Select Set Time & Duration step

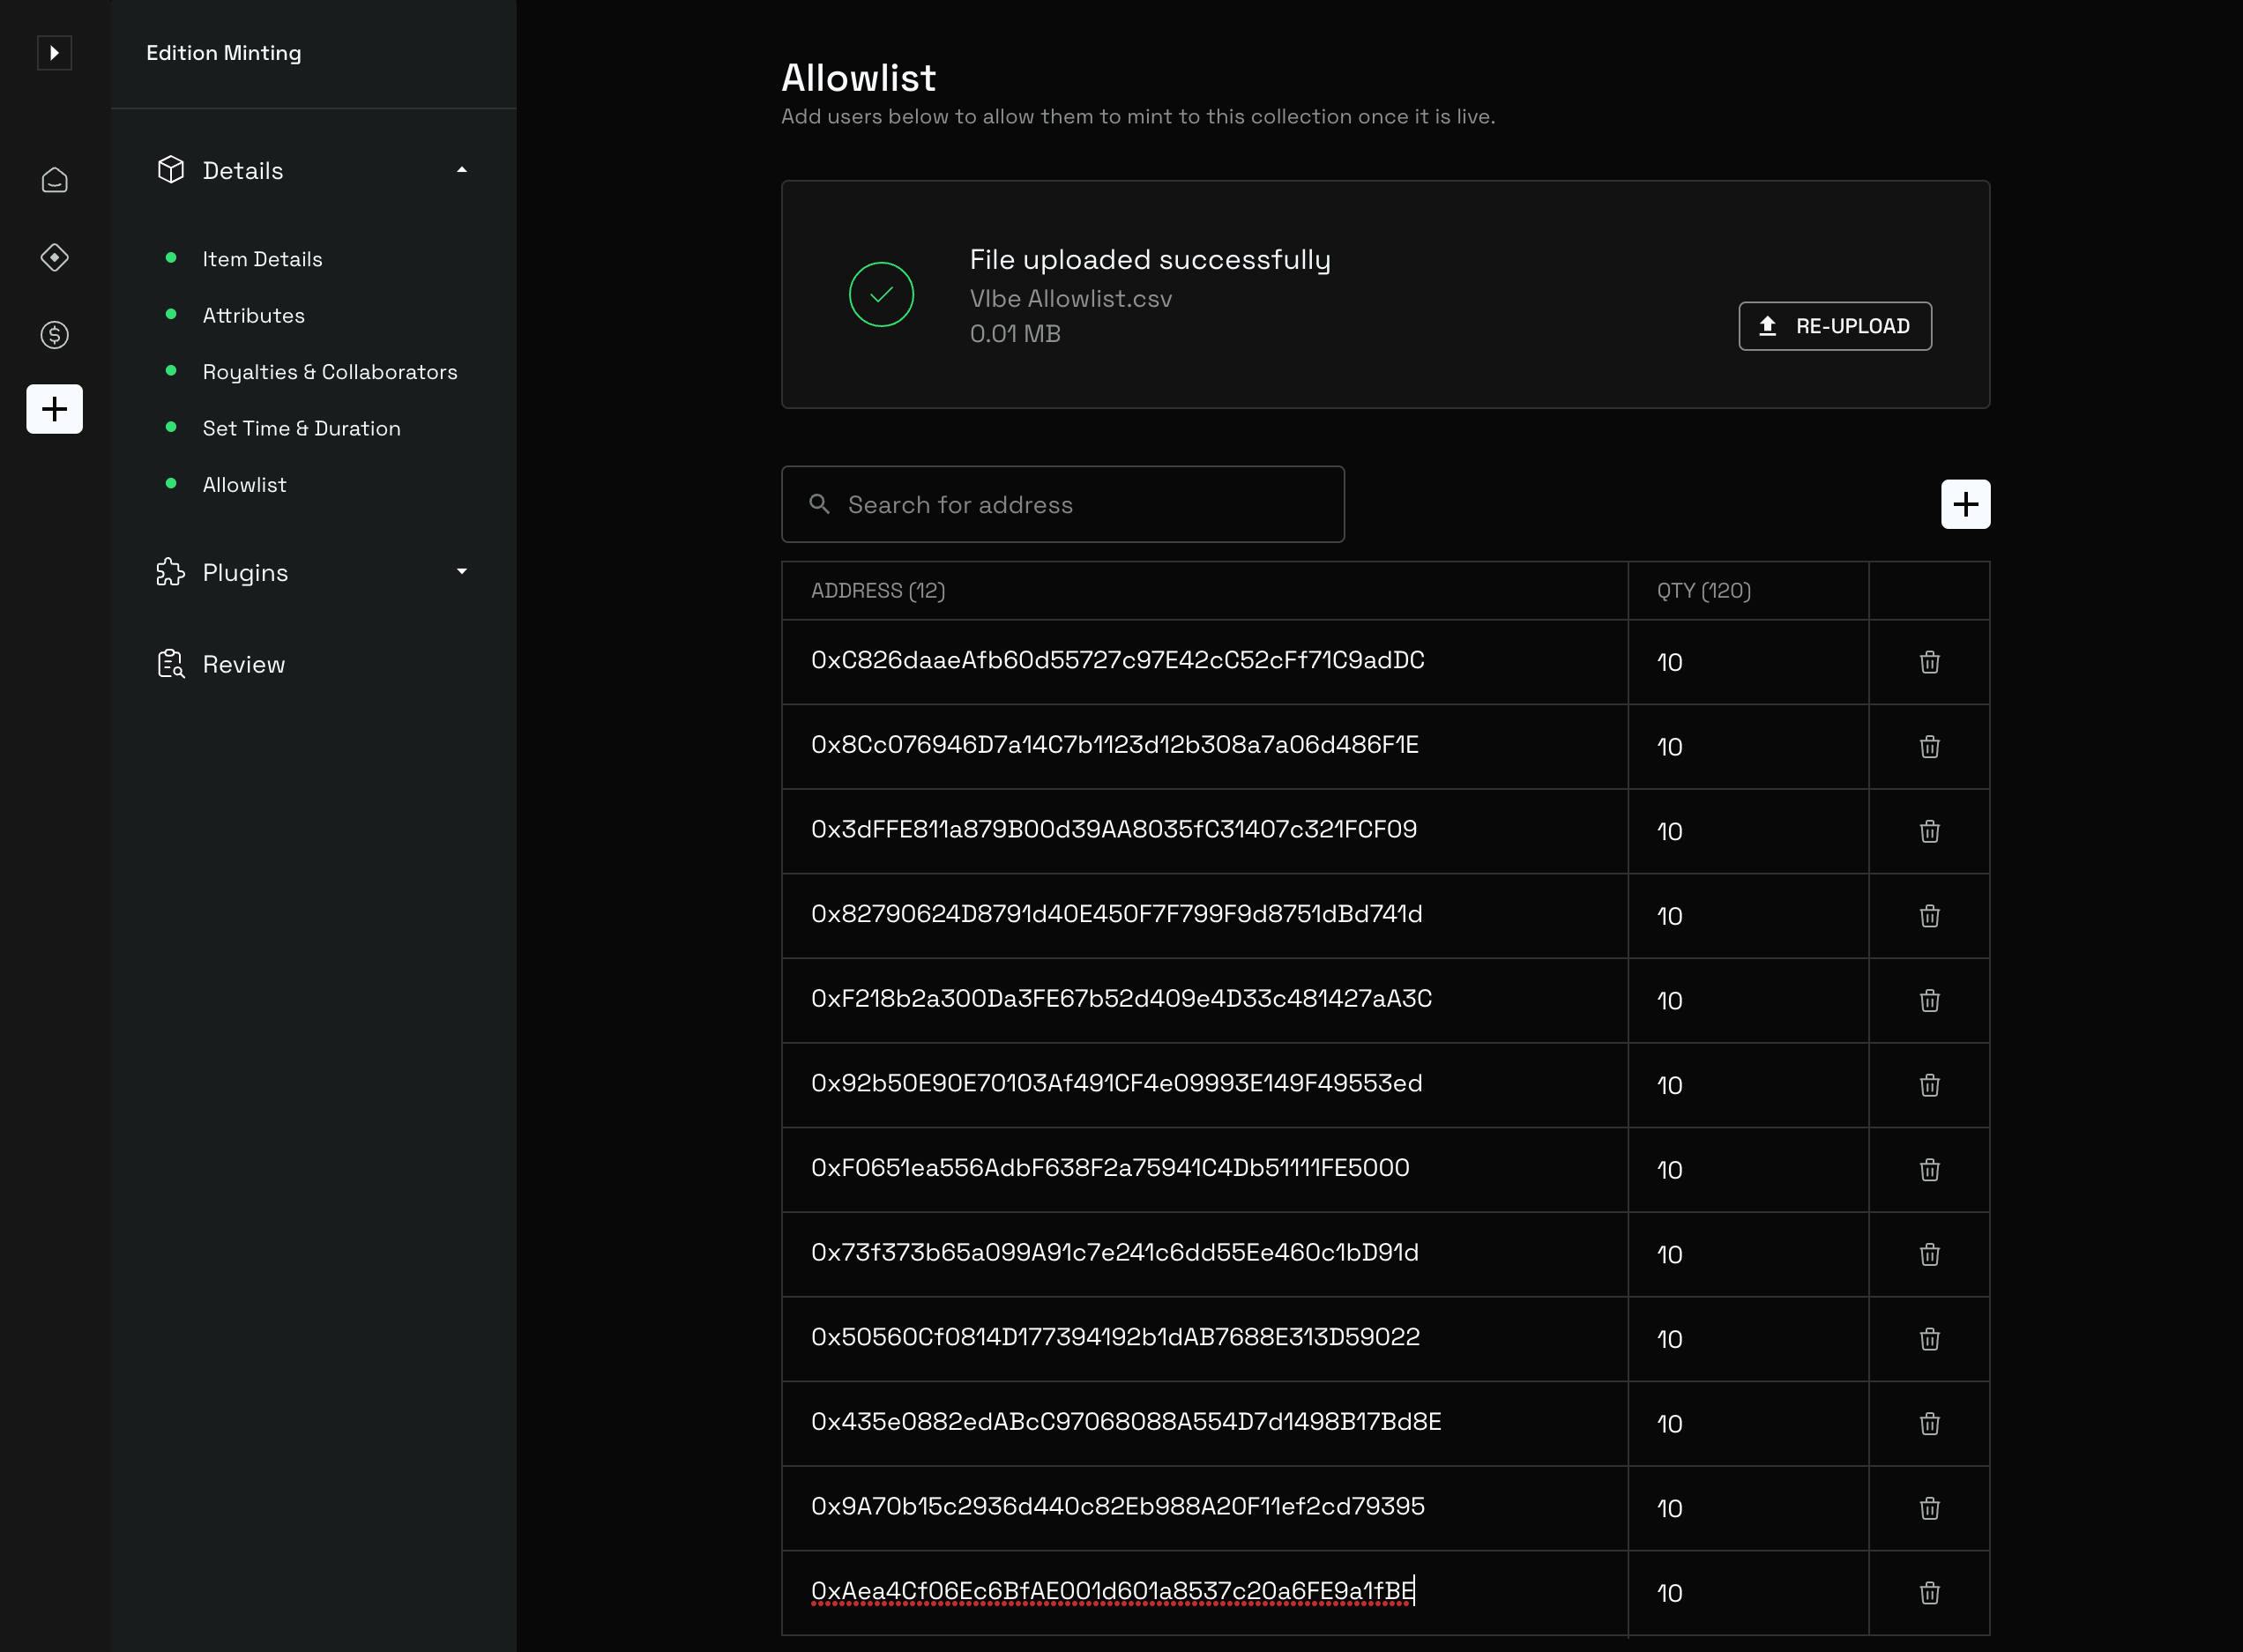click(301, 428)
